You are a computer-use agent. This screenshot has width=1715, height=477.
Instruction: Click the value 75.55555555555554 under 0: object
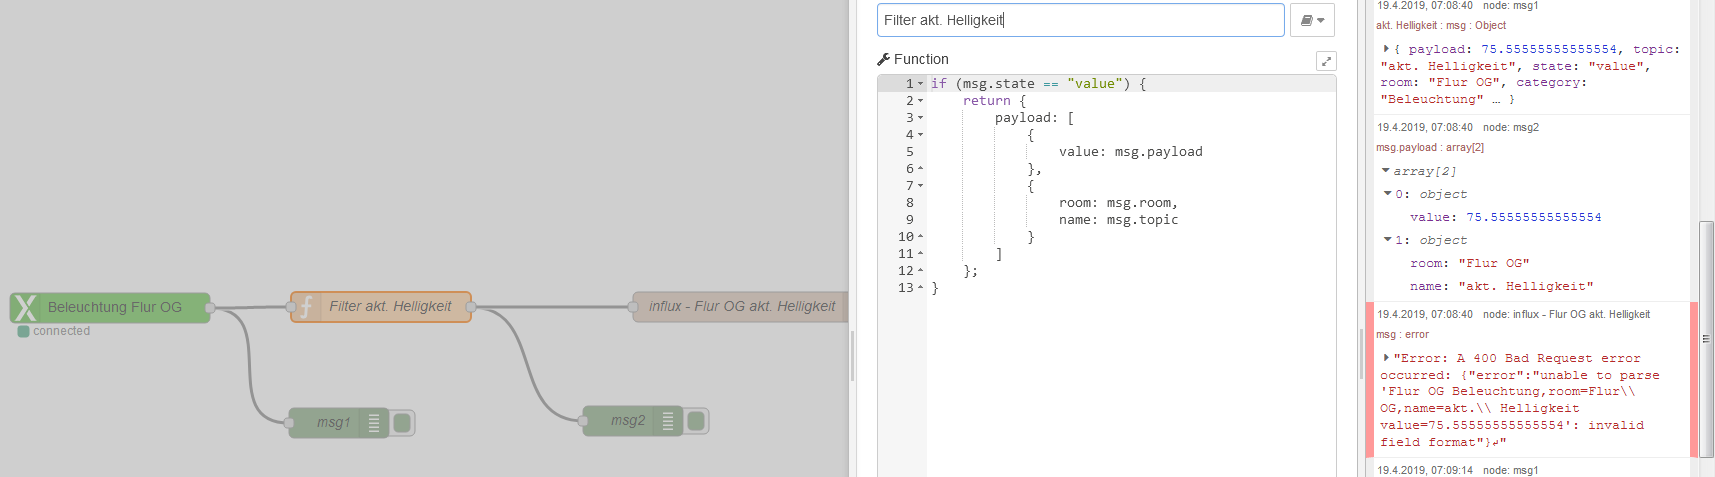tap(1533, 217)
